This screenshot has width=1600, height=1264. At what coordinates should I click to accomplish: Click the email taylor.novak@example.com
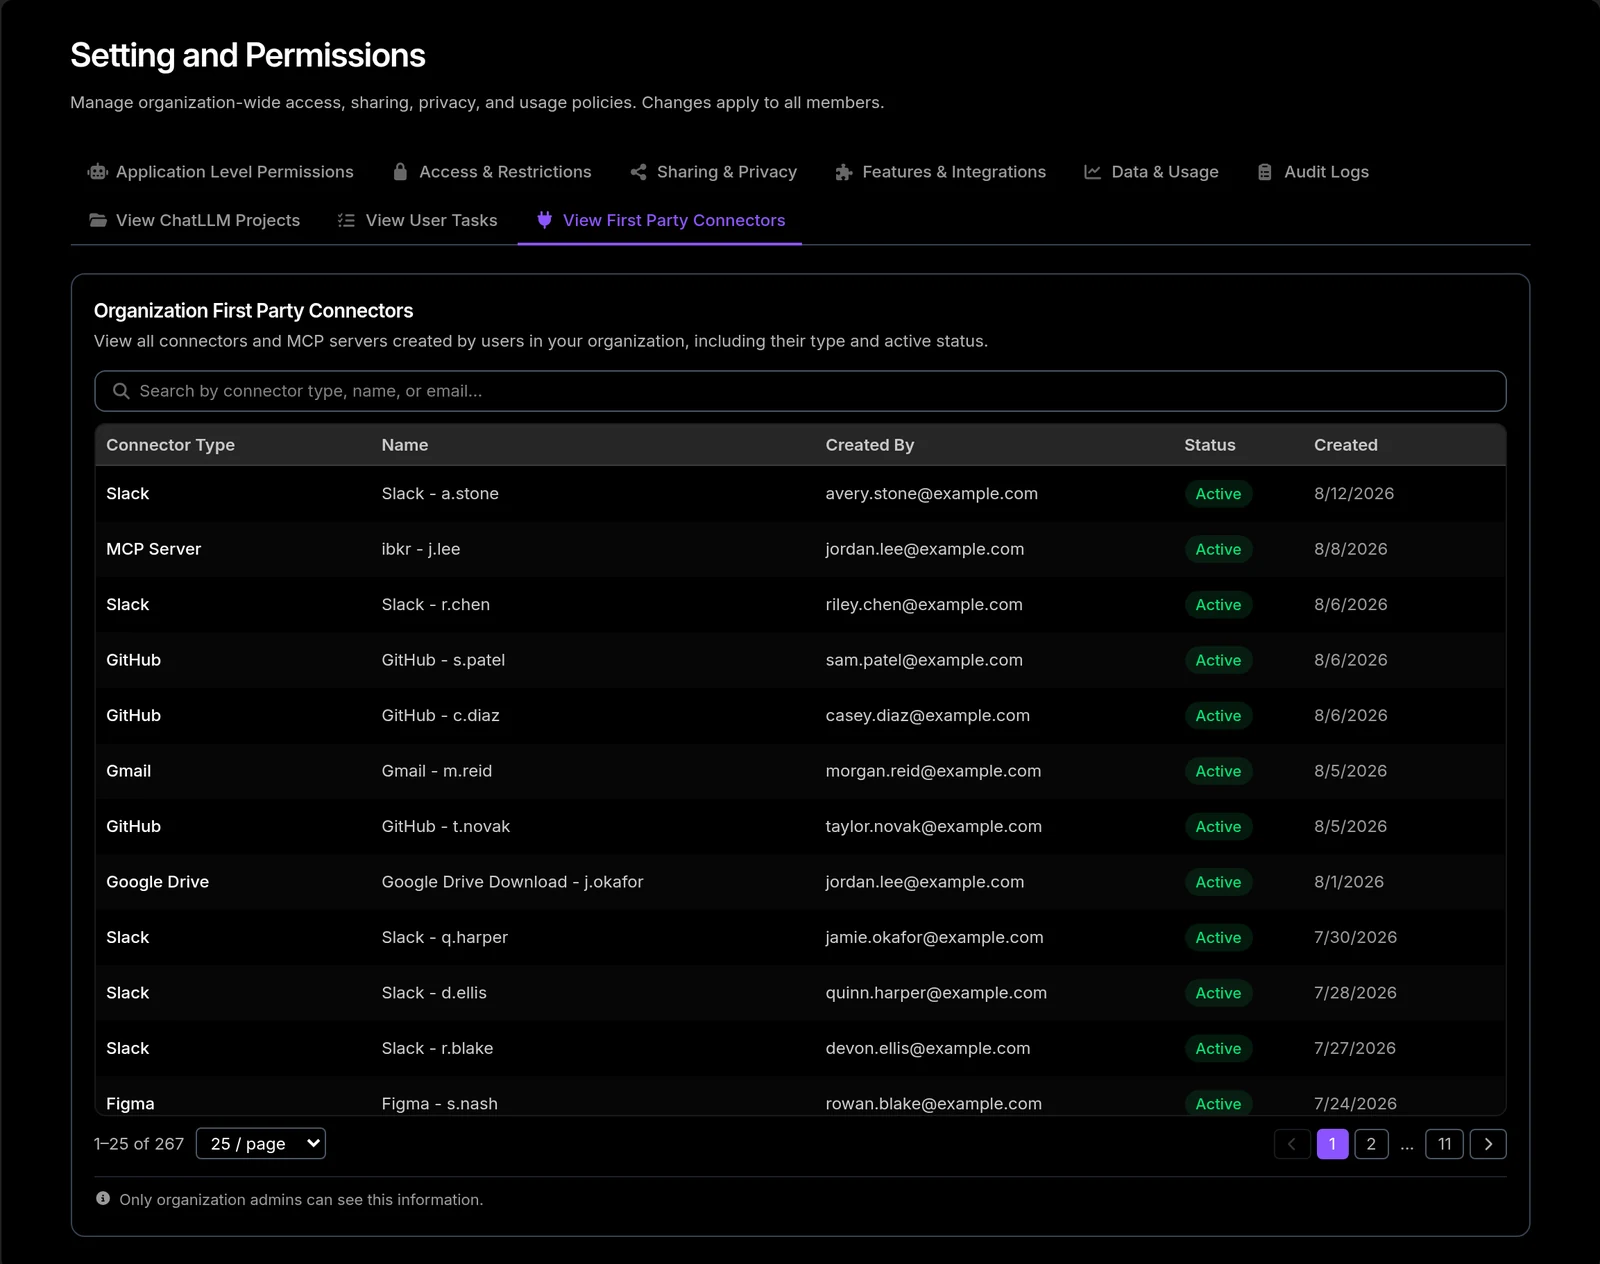click(934, 827)
